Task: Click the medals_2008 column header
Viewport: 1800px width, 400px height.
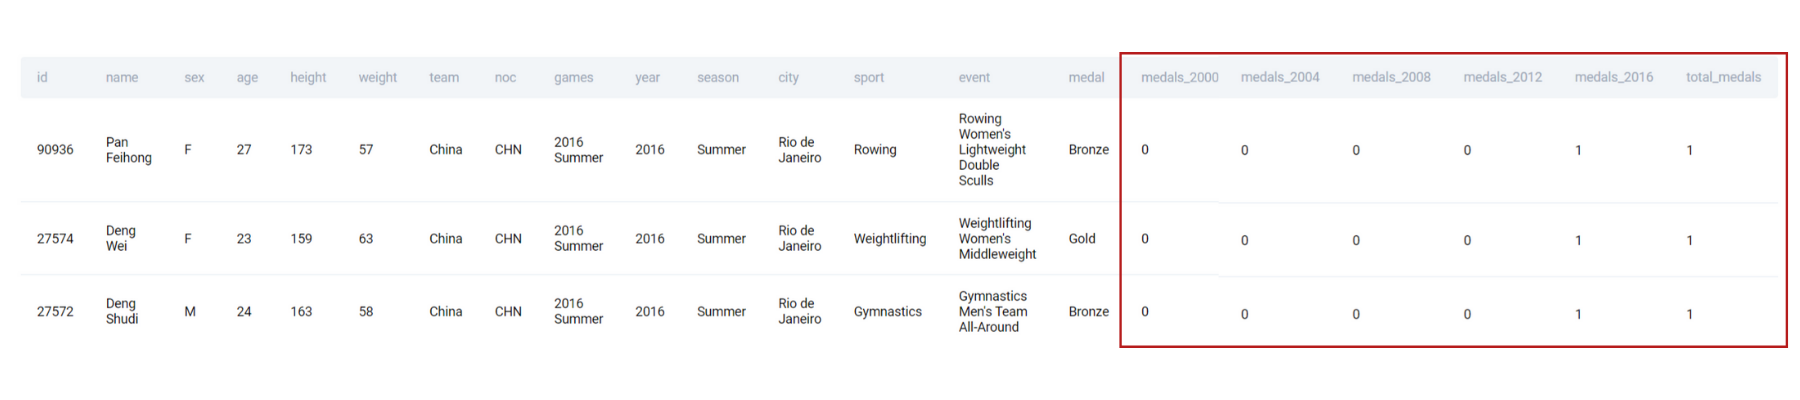Action: 1391,77
